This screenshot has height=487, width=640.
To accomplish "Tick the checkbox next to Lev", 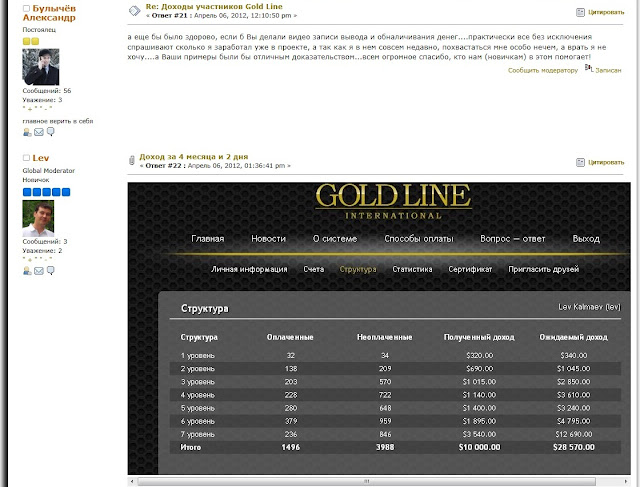I will pyautogui.click(x=26, y=158).
